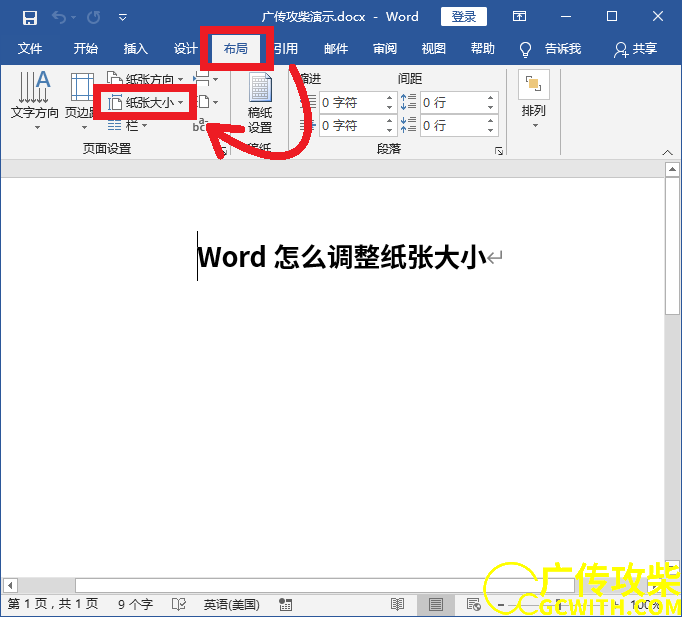Image resolution: width=682 pixels, height=617 pixels.
Task: Open 排列 arrange dropdown
Action: (534, 100)
